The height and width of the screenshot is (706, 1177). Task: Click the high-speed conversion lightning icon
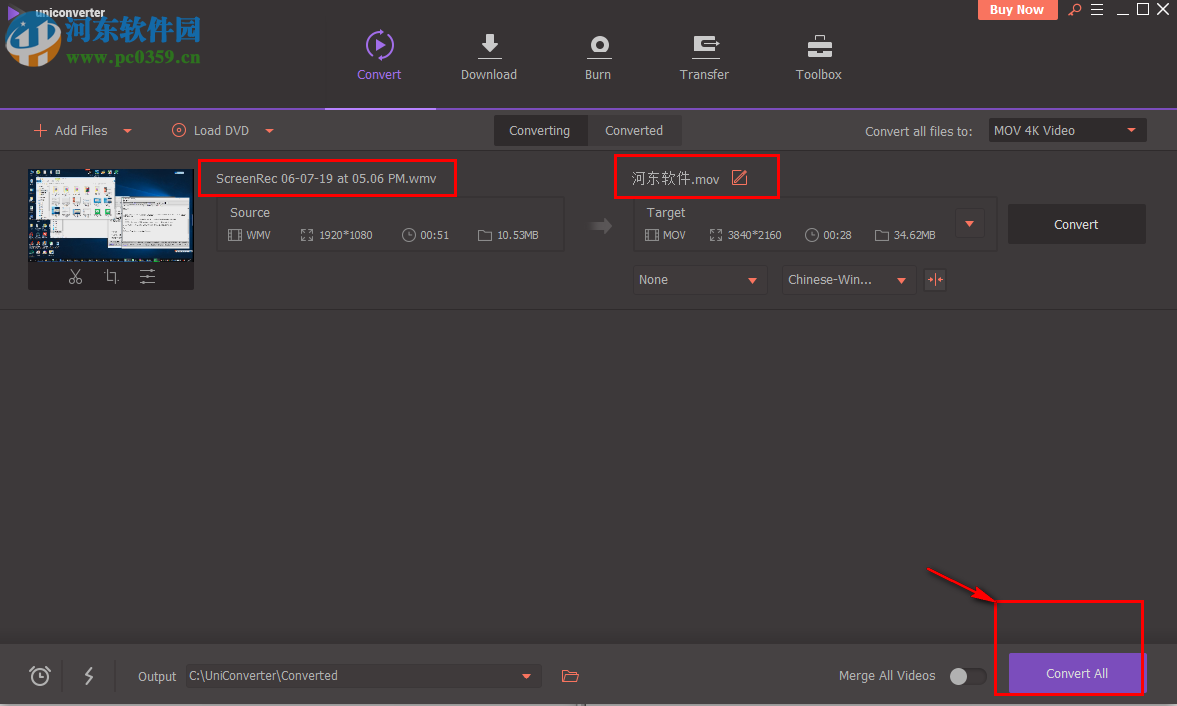coord(88,676)
